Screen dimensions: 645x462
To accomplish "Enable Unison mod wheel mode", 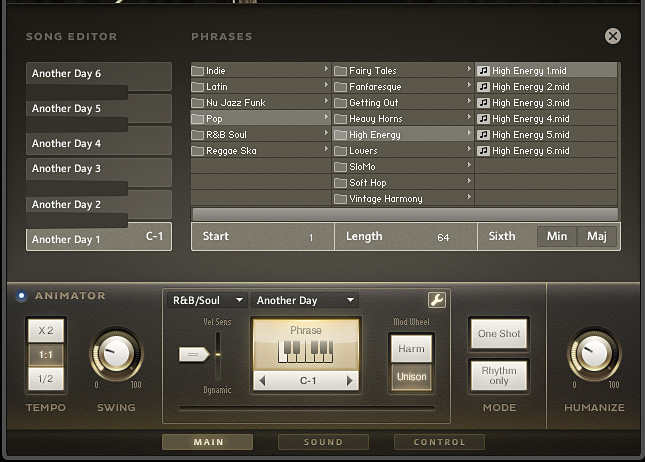I will click(x=411, y=377).
